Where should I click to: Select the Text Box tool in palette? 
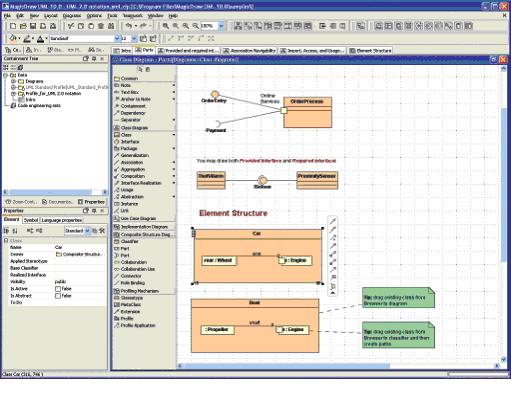tap(130, 92)
